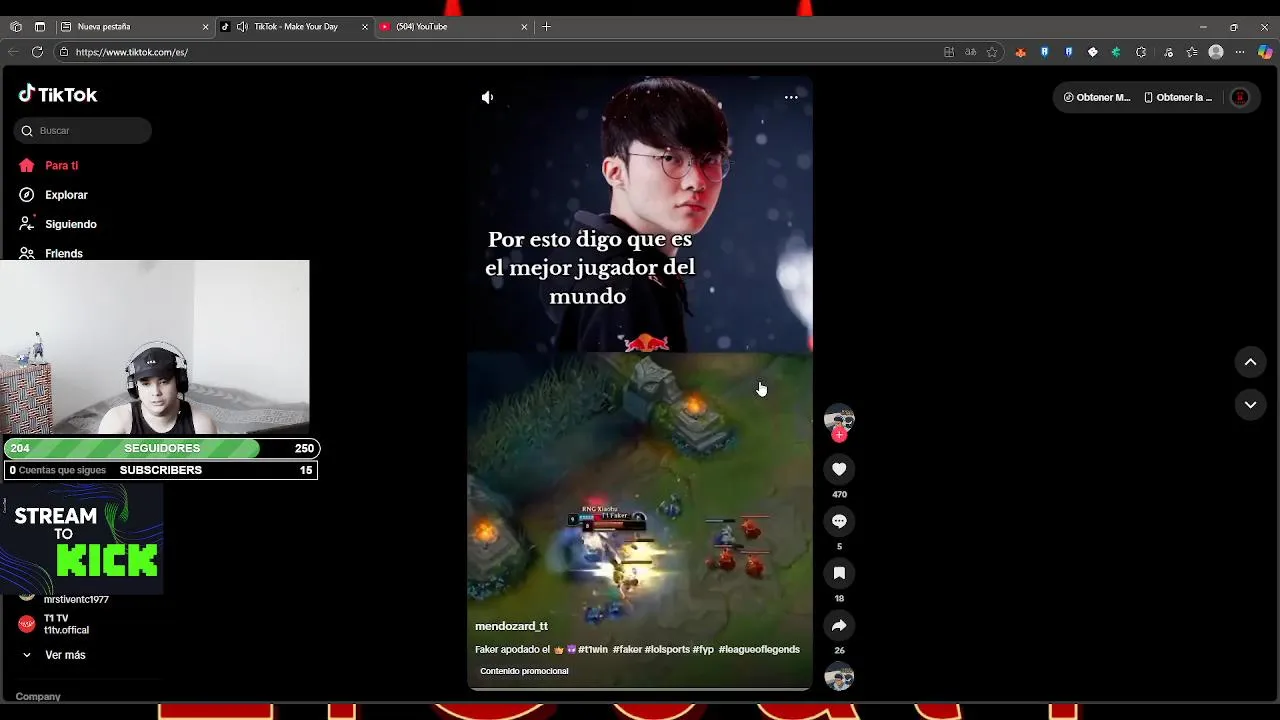
Task: Click the Contenido promocional label
Action: pos(524,671)
